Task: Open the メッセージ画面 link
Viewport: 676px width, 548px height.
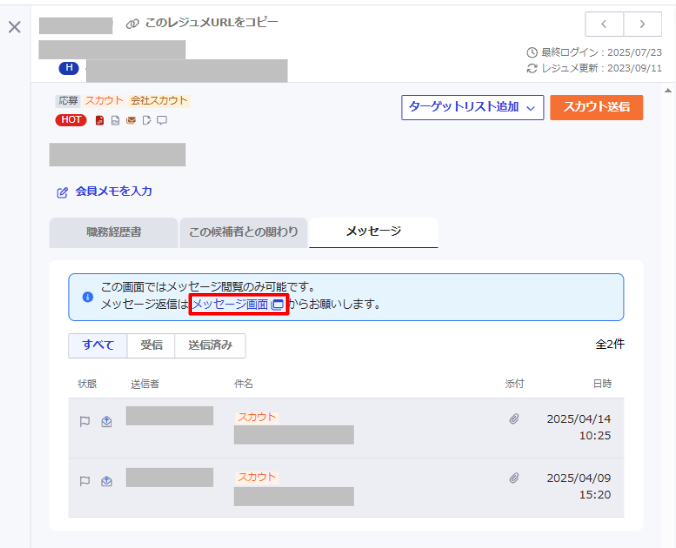Action: (238, 304)
